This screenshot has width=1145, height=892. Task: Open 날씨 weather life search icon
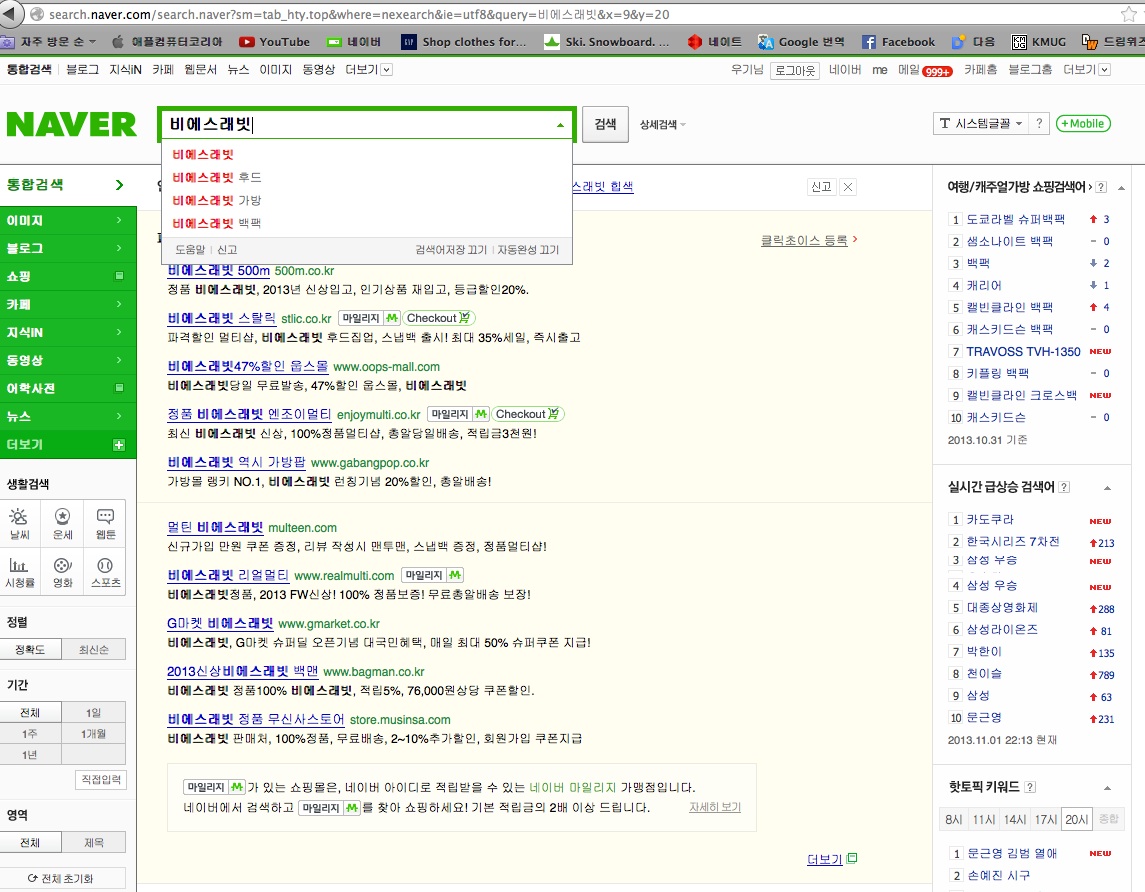coord(20,524)
